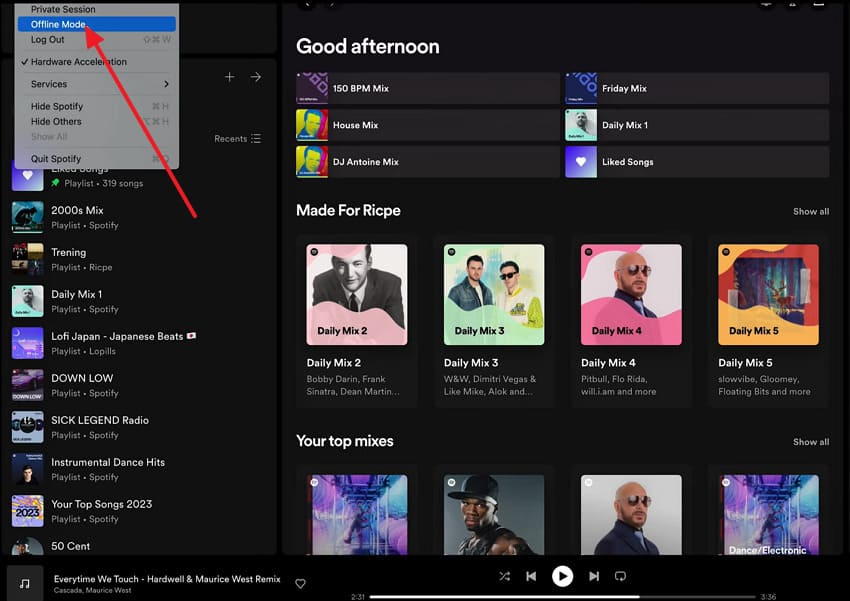Click Liked Songs heart icon tile

coord(581,162)
